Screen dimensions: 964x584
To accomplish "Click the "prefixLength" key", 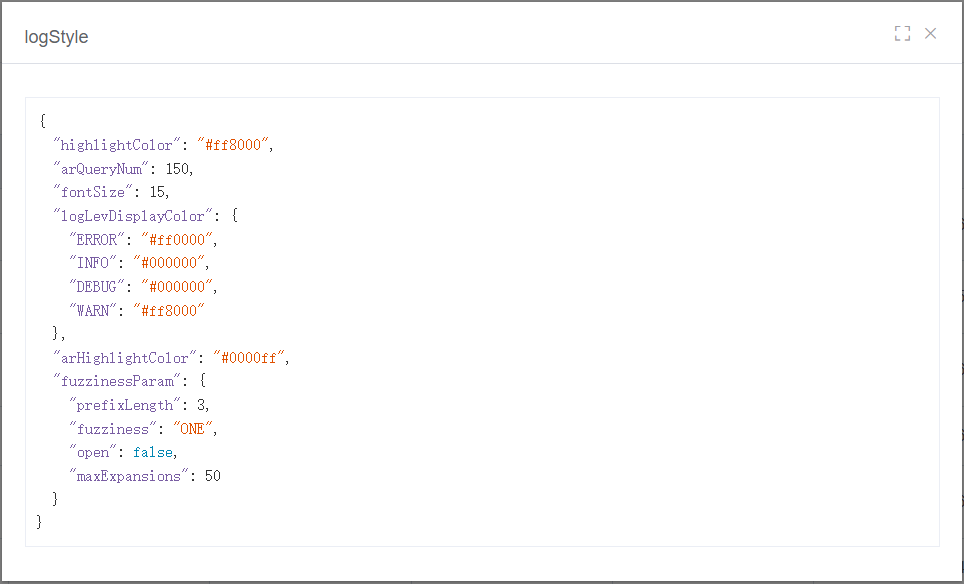I will coord(125,405).
